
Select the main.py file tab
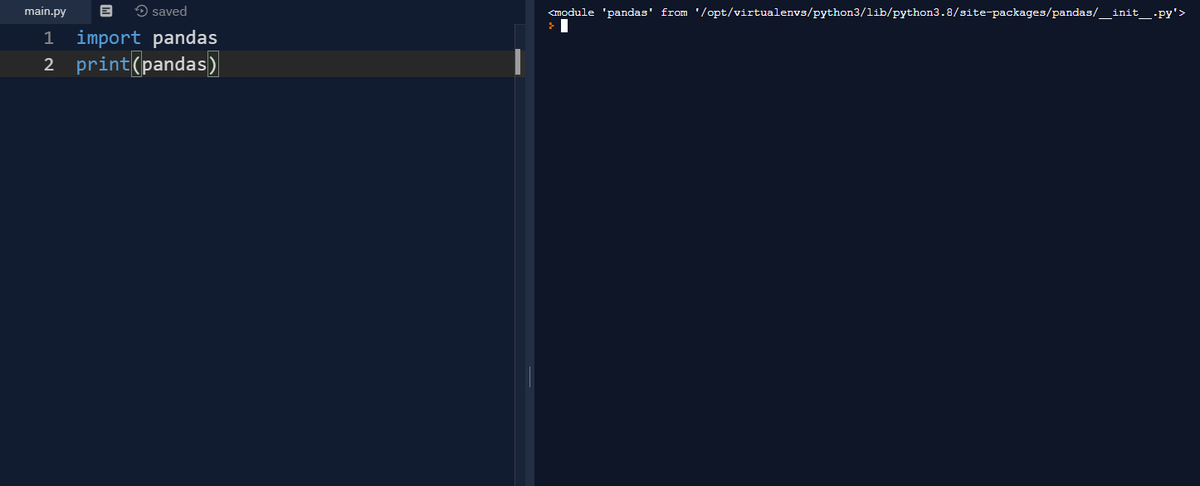click(x=44, y=12)
